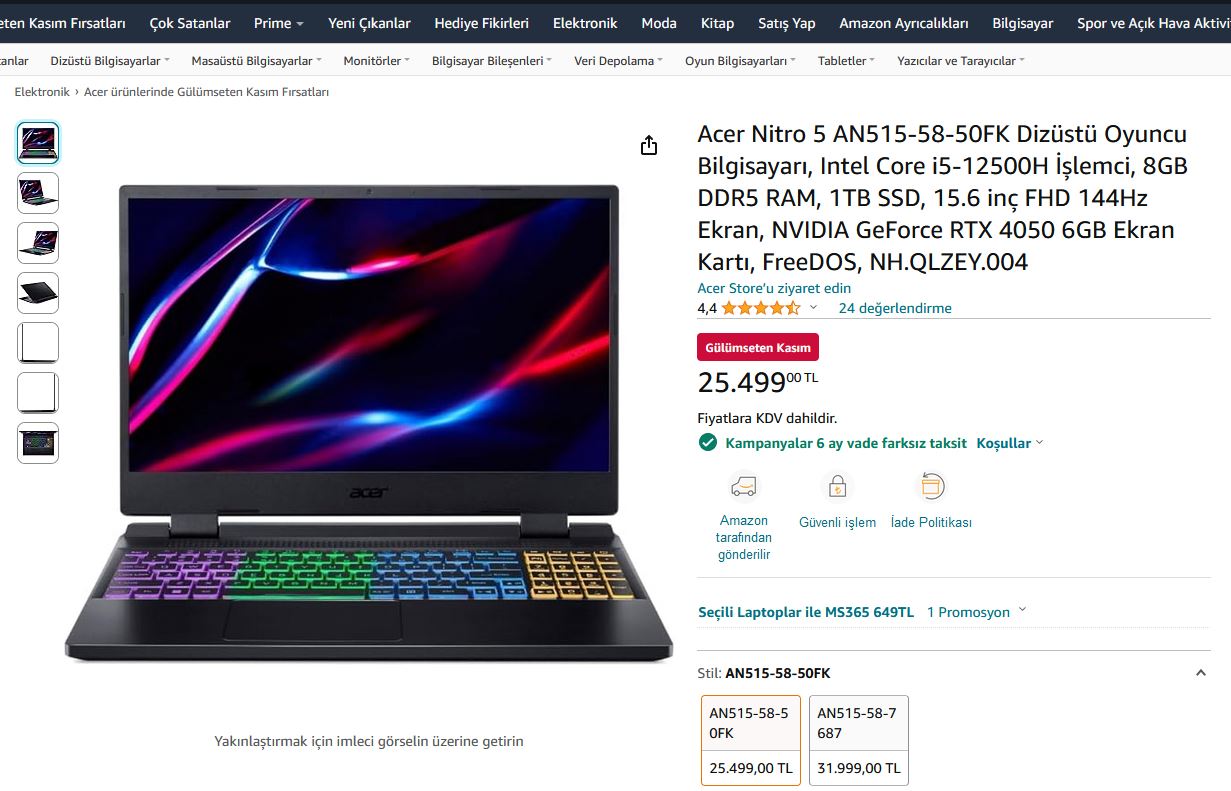
Task: Open the 24 değerlendirme reviews link
Action: point(895,308)
